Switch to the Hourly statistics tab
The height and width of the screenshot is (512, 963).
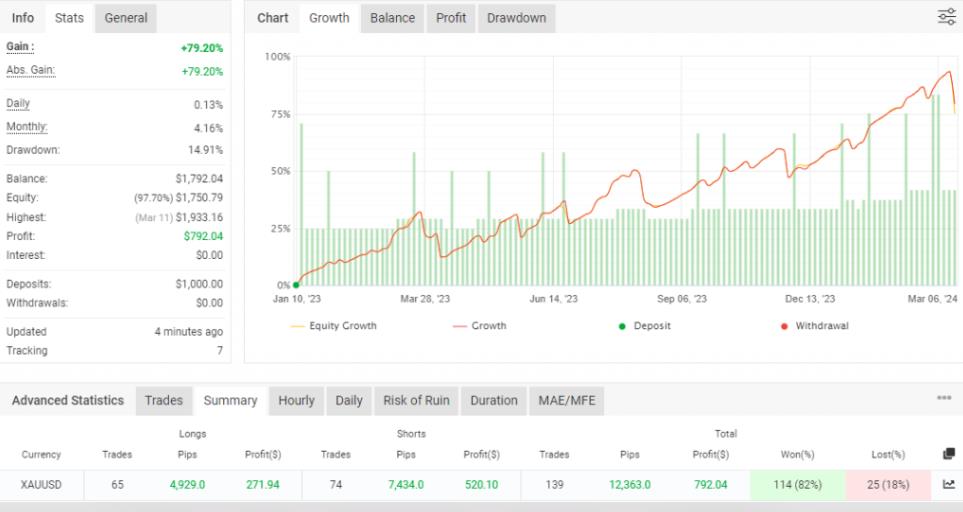pos(296,400)
